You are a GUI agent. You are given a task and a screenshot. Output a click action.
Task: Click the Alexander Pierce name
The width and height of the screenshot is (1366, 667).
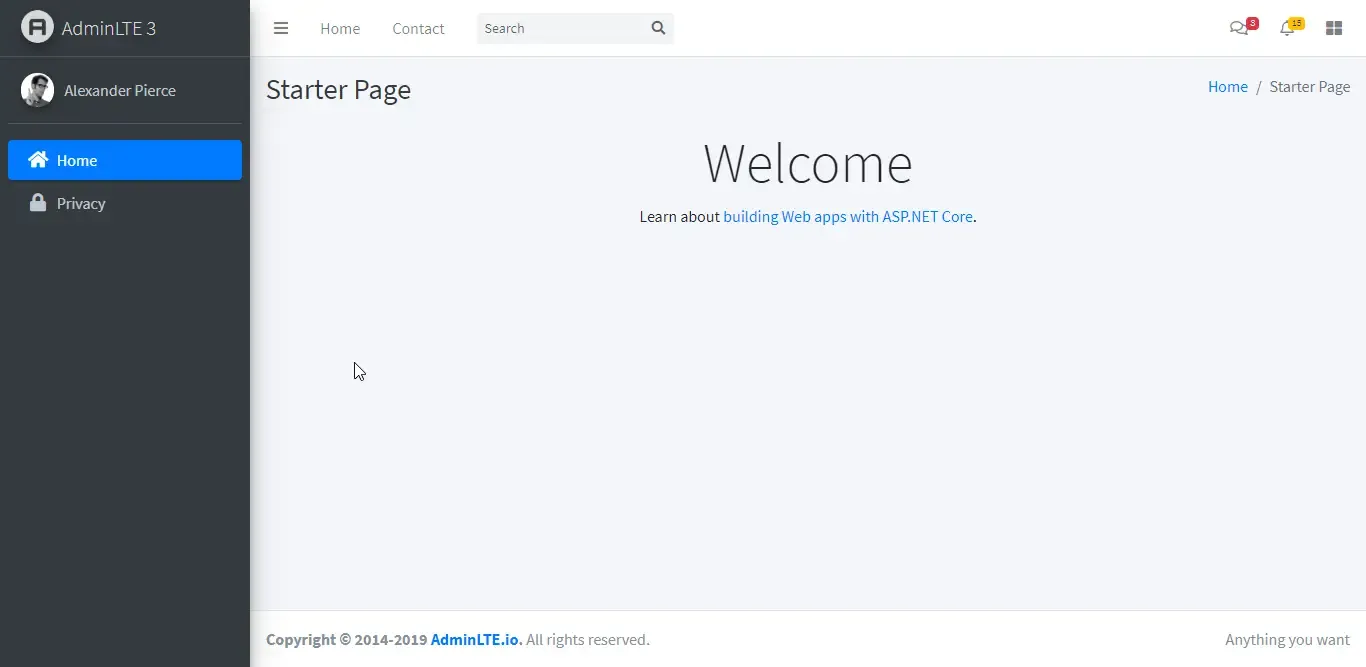(x=120, y=90)
